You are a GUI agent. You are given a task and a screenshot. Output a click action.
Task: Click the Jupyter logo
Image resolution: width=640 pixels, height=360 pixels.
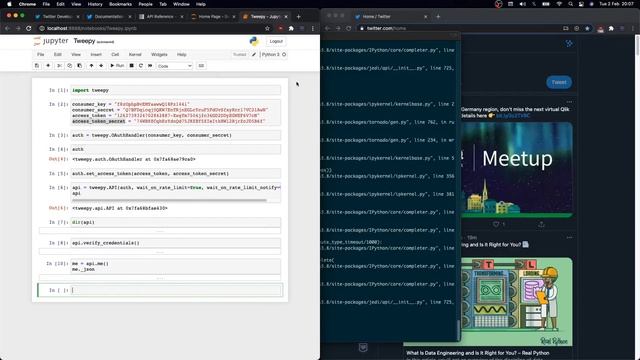pos(51,41)
